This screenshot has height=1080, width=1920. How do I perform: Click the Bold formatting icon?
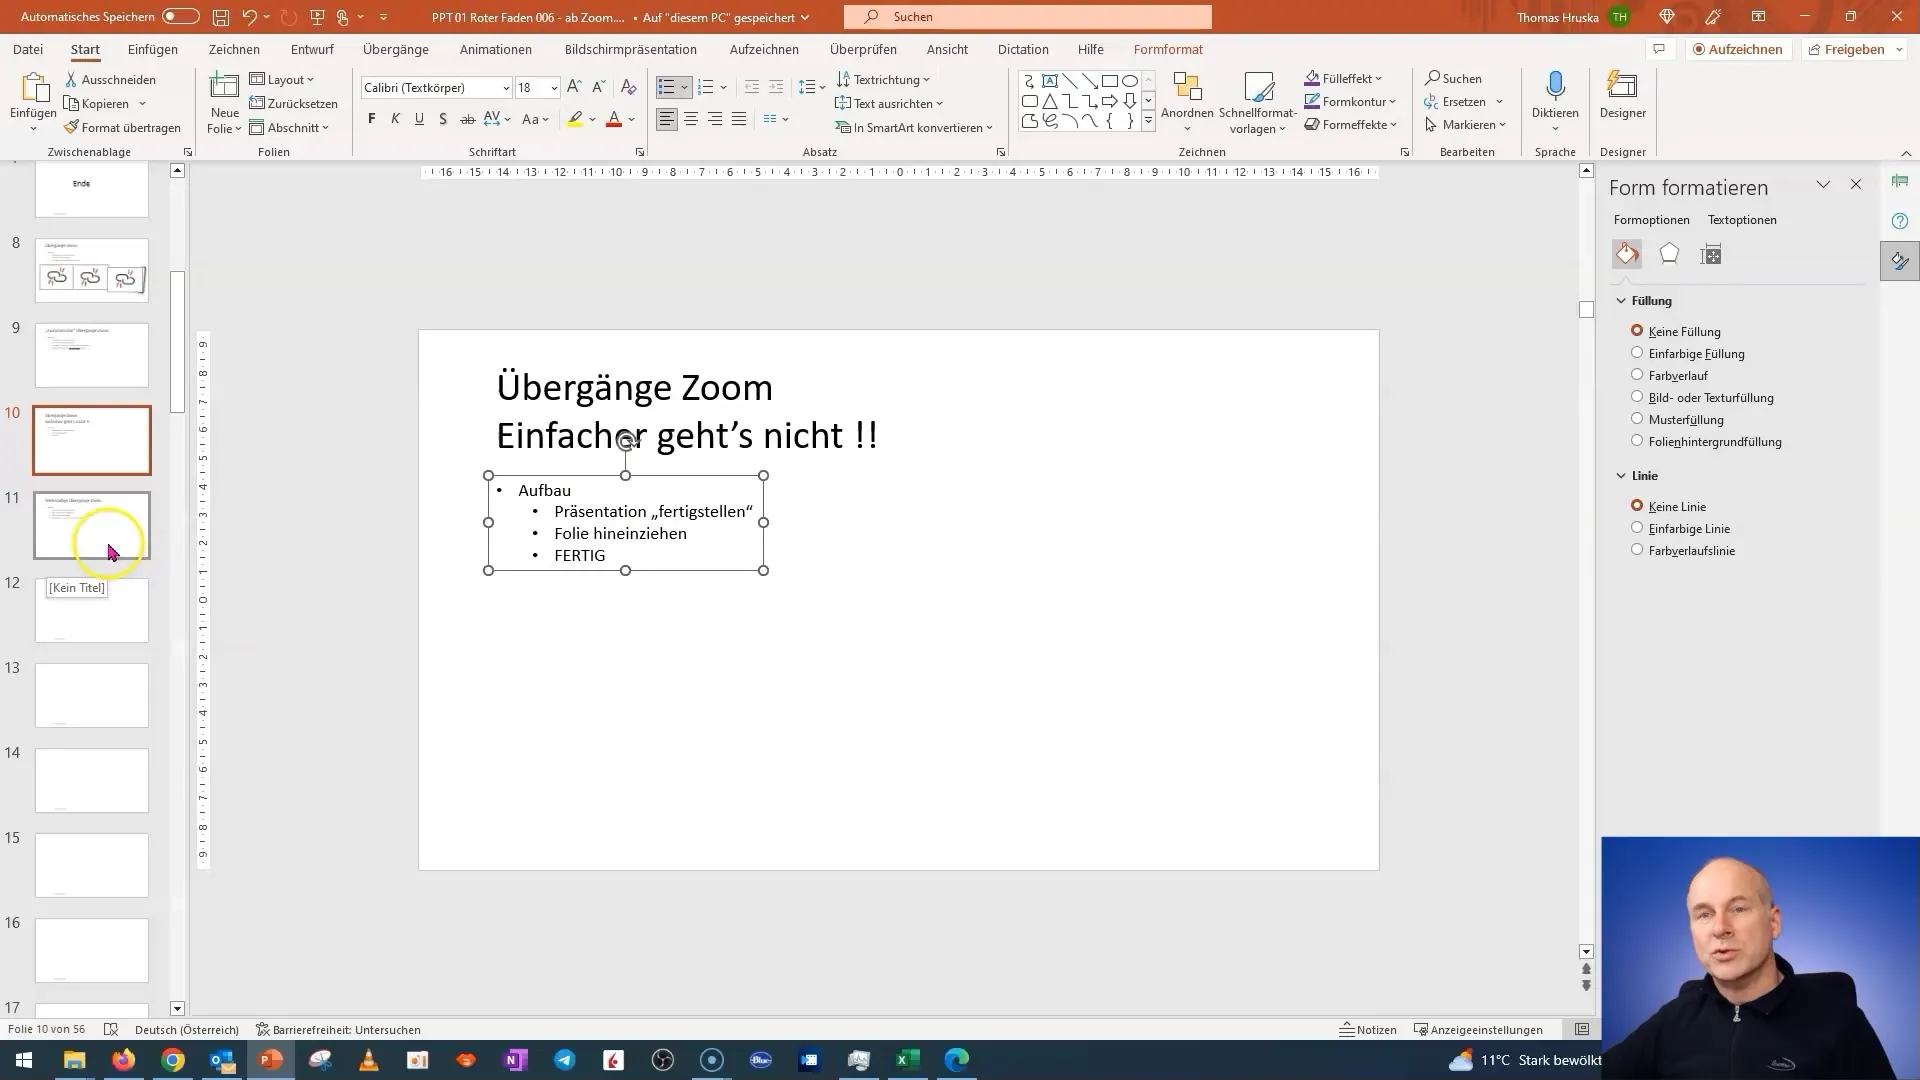pyautogui.click(x=371, y=120)
